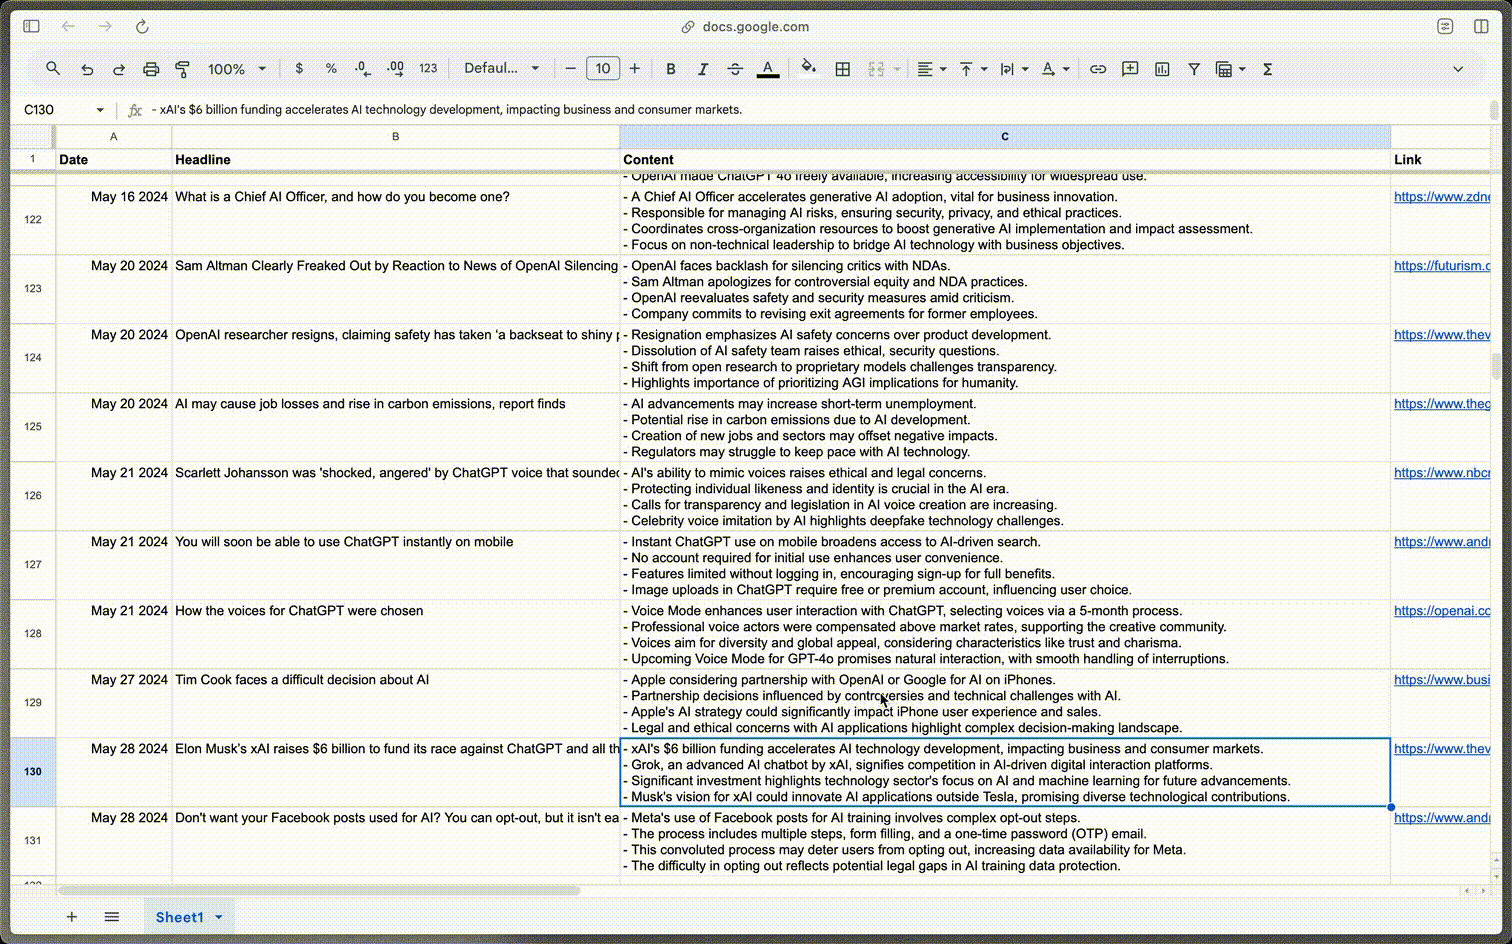Click the Functions sigma icon
The image size is (1512, 944).
click(1267, 69)
